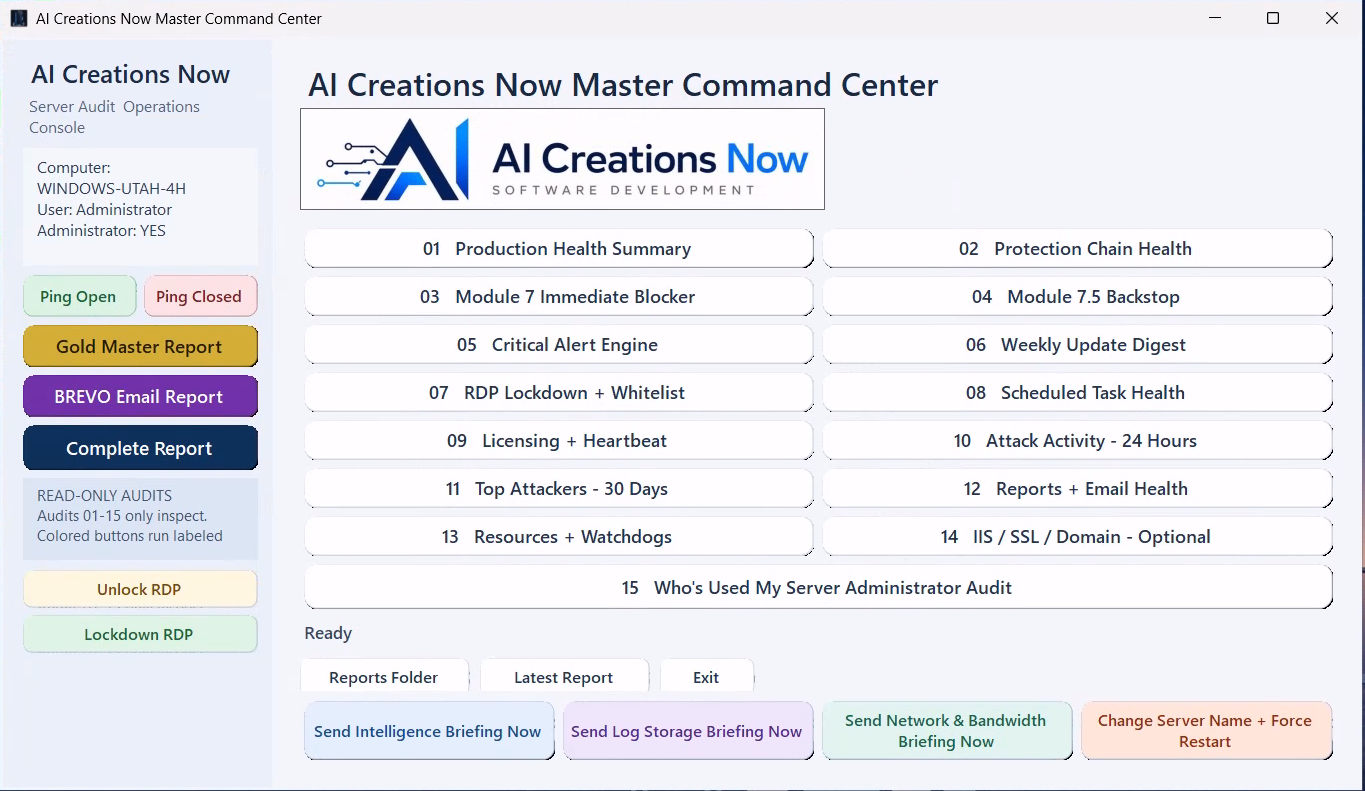This screenshot has height=791, width=1365.
Task: Run 07 RDP Lockdown + Whitelist audit
Action: [558, 393]
